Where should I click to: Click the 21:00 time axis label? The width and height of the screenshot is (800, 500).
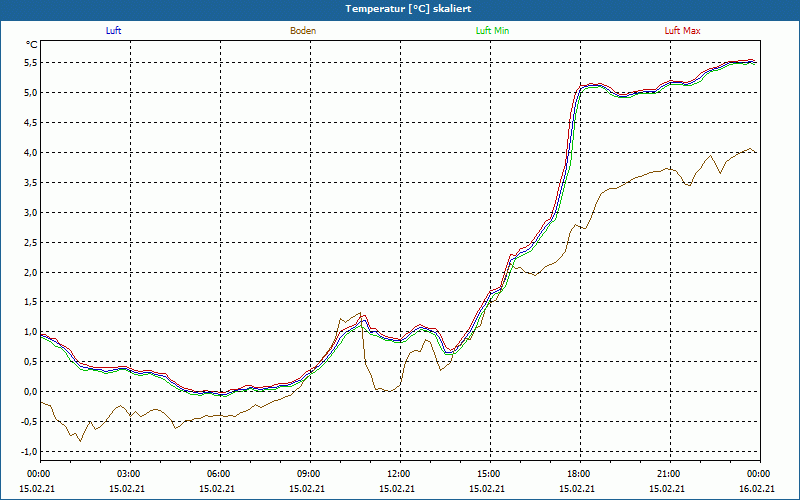click(667, 474)
